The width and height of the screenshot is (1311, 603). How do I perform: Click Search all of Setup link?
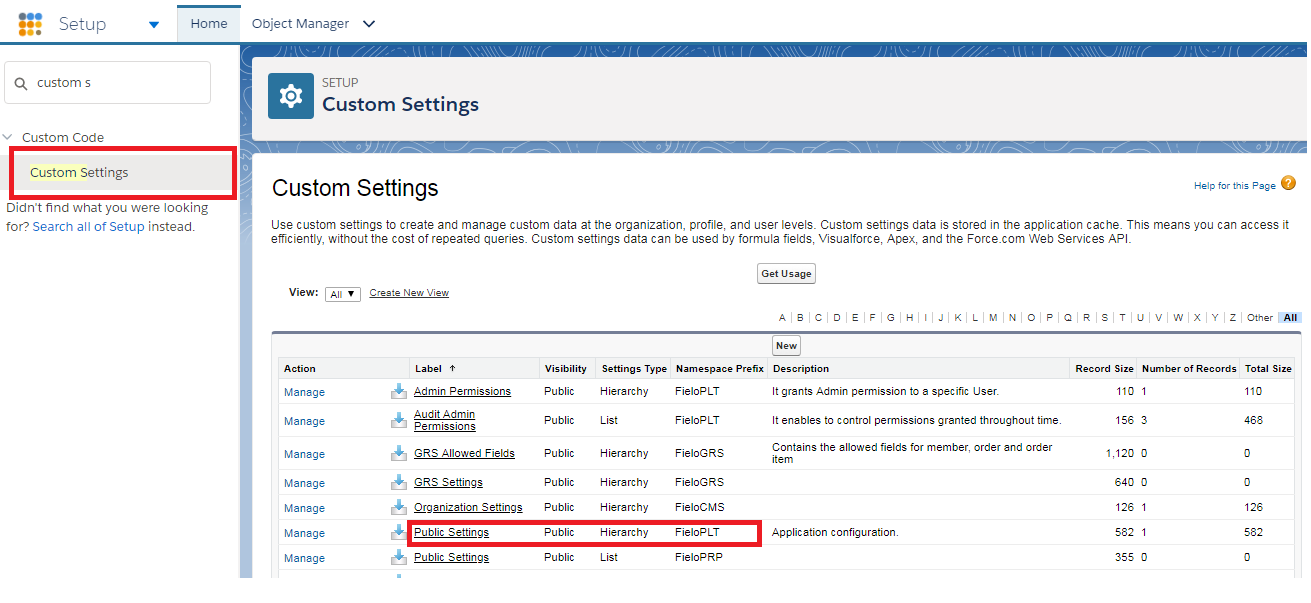[88, 227]
